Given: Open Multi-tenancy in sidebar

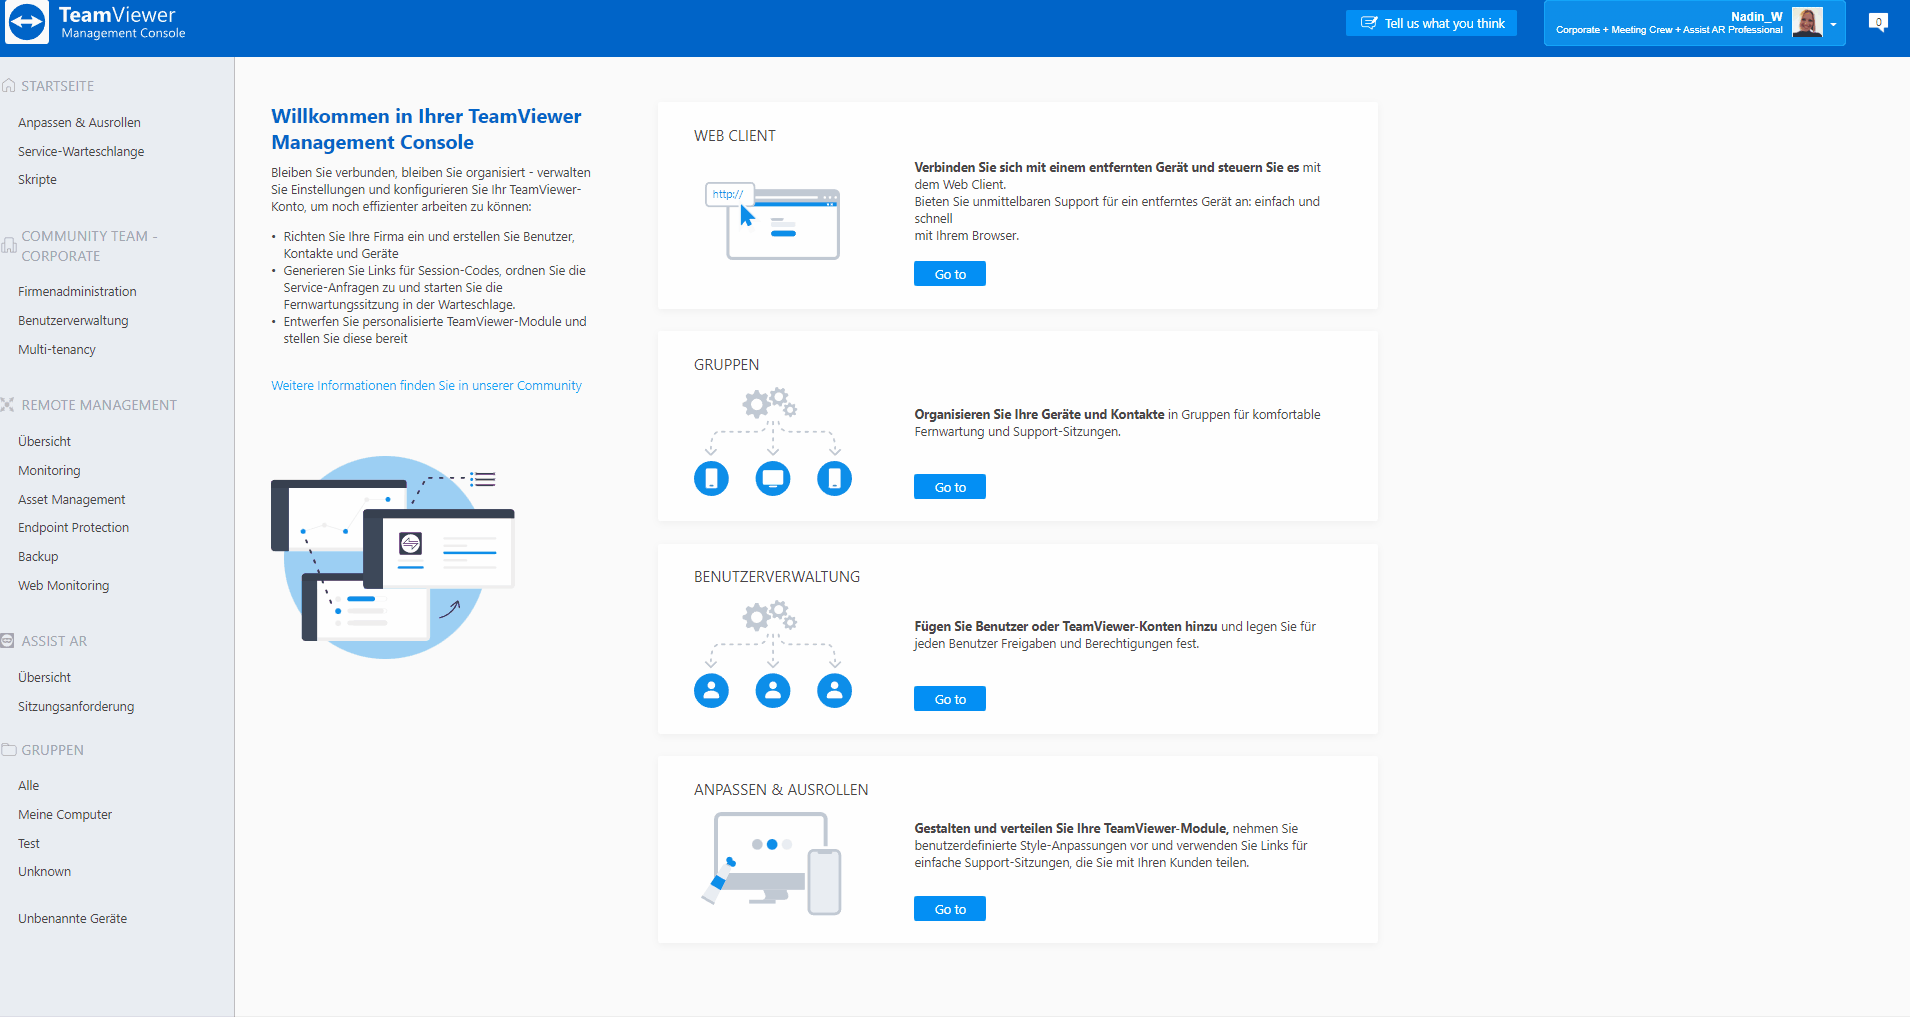Looking at the screenshot, I should [57, 349].
